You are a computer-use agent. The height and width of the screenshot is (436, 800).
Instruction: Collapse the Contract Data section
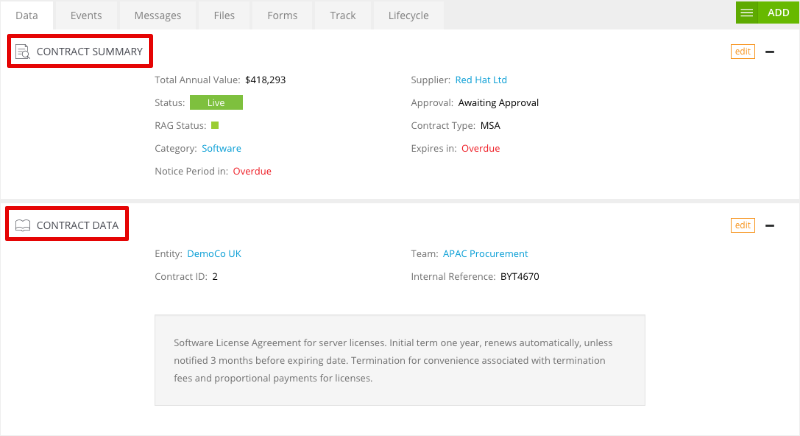pyautogui.click(x=770, y=226)
